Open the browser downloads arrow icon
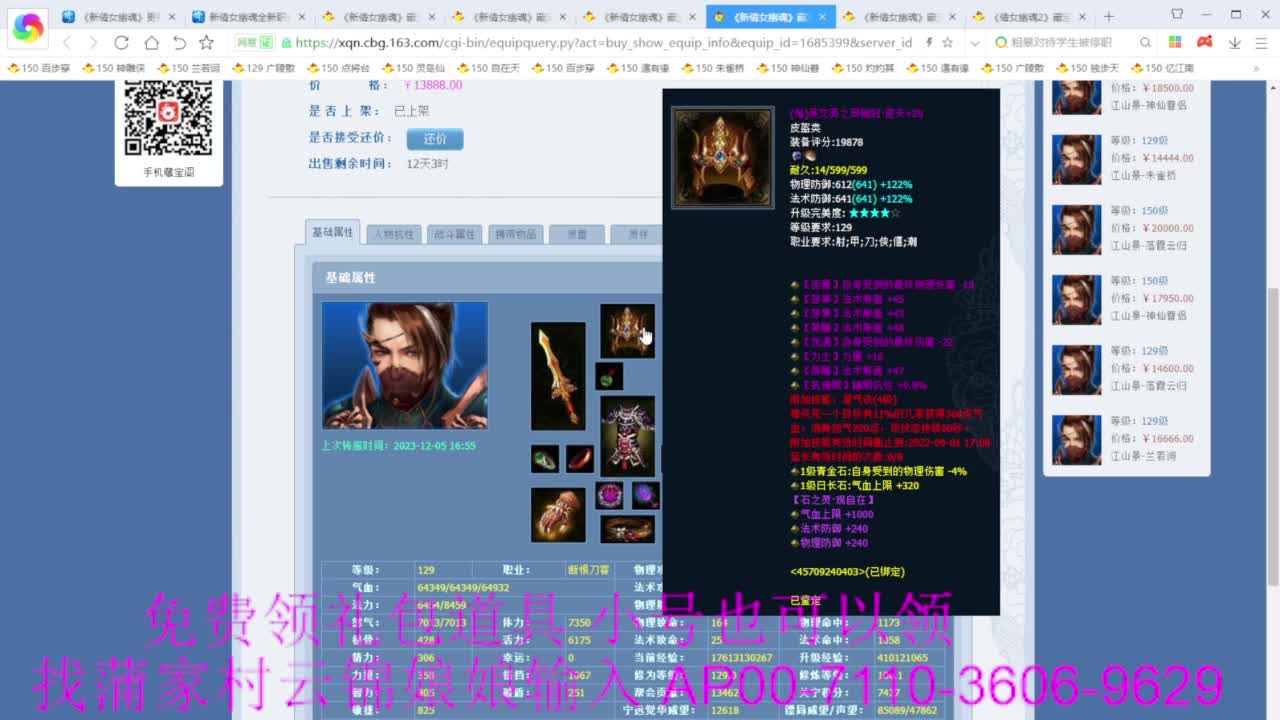Image resolution: width=1280 pixels, height=720 pixels. tap(1235, 42)
